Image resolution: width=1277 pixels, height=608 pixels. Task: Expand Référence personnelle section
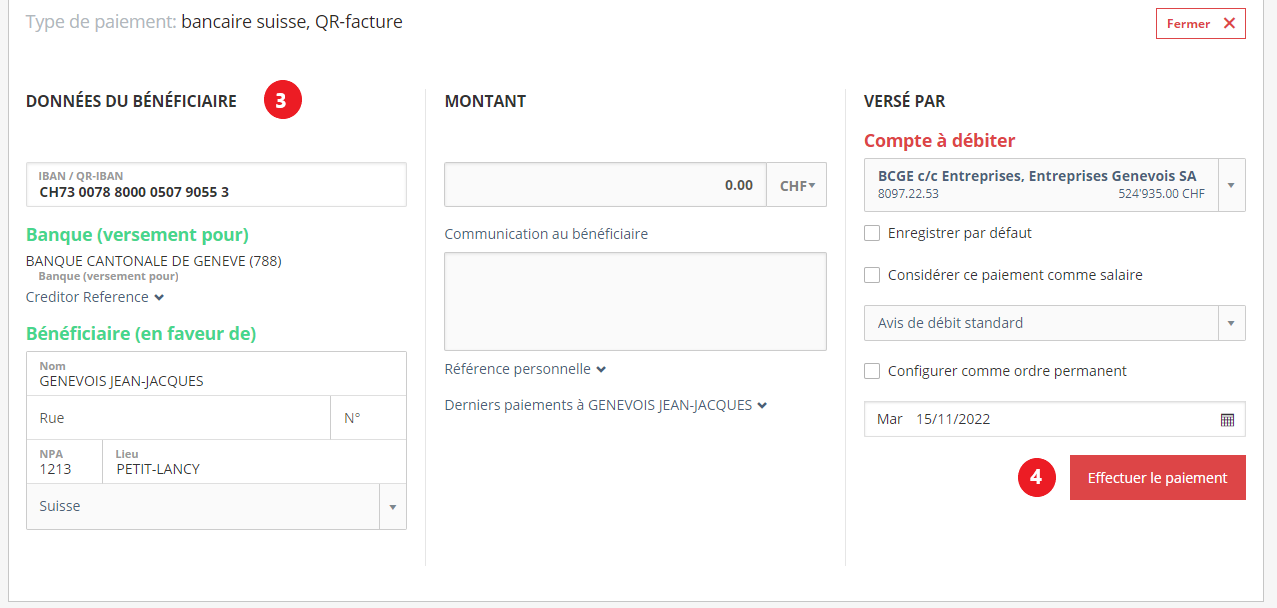[525, 369]
